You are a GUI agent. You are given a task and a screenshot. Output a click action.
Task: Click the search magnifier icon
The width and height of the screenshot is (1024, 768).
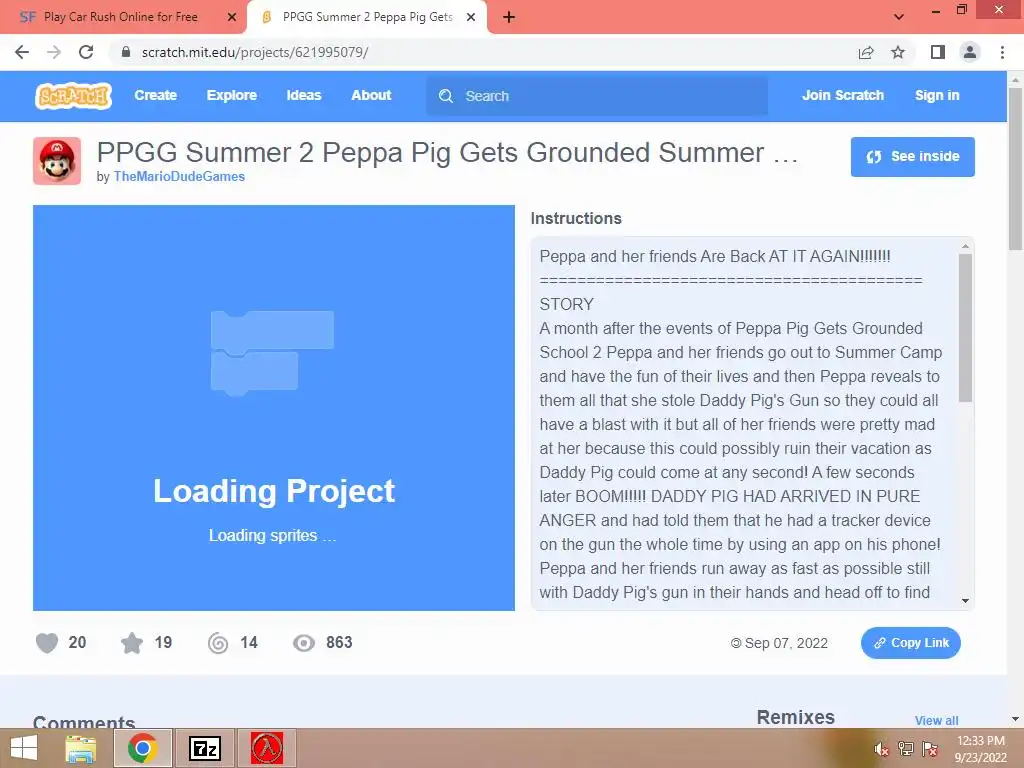[x=446, y=96]
